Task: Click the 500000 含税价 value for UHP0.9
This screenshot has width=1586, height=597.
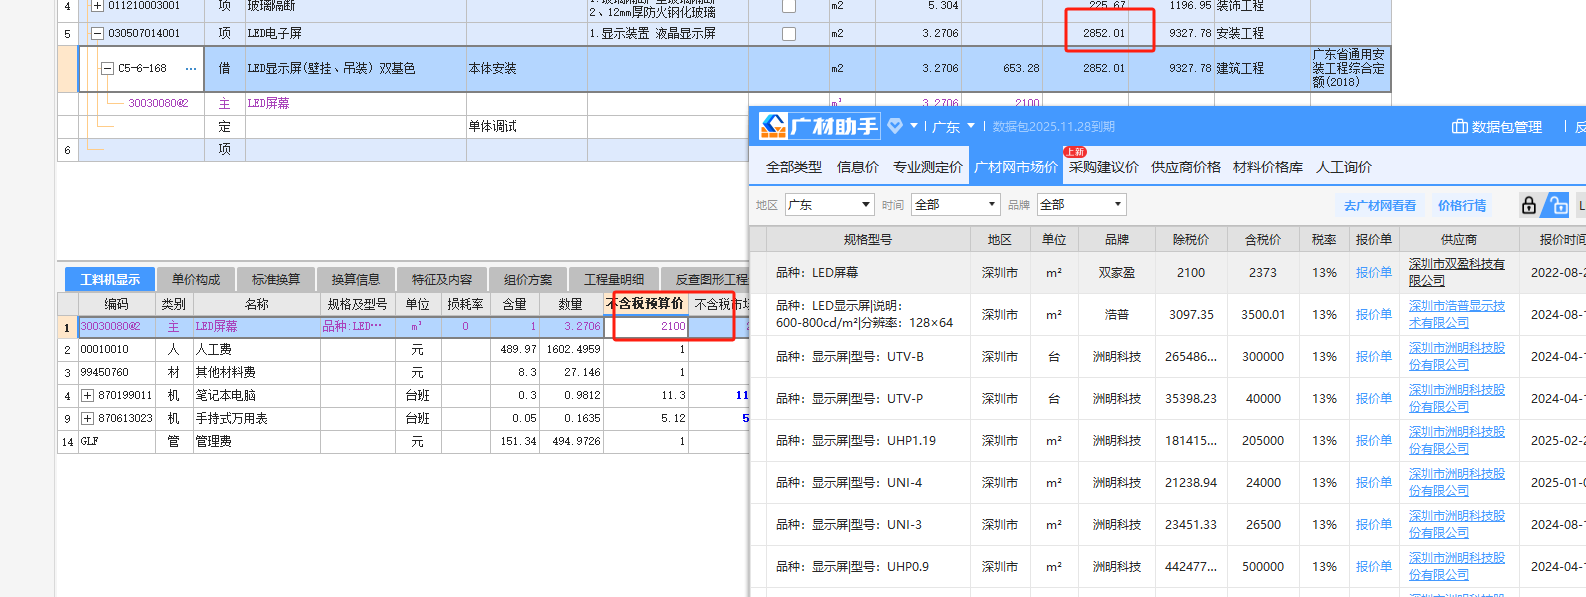Action: 1263,566
